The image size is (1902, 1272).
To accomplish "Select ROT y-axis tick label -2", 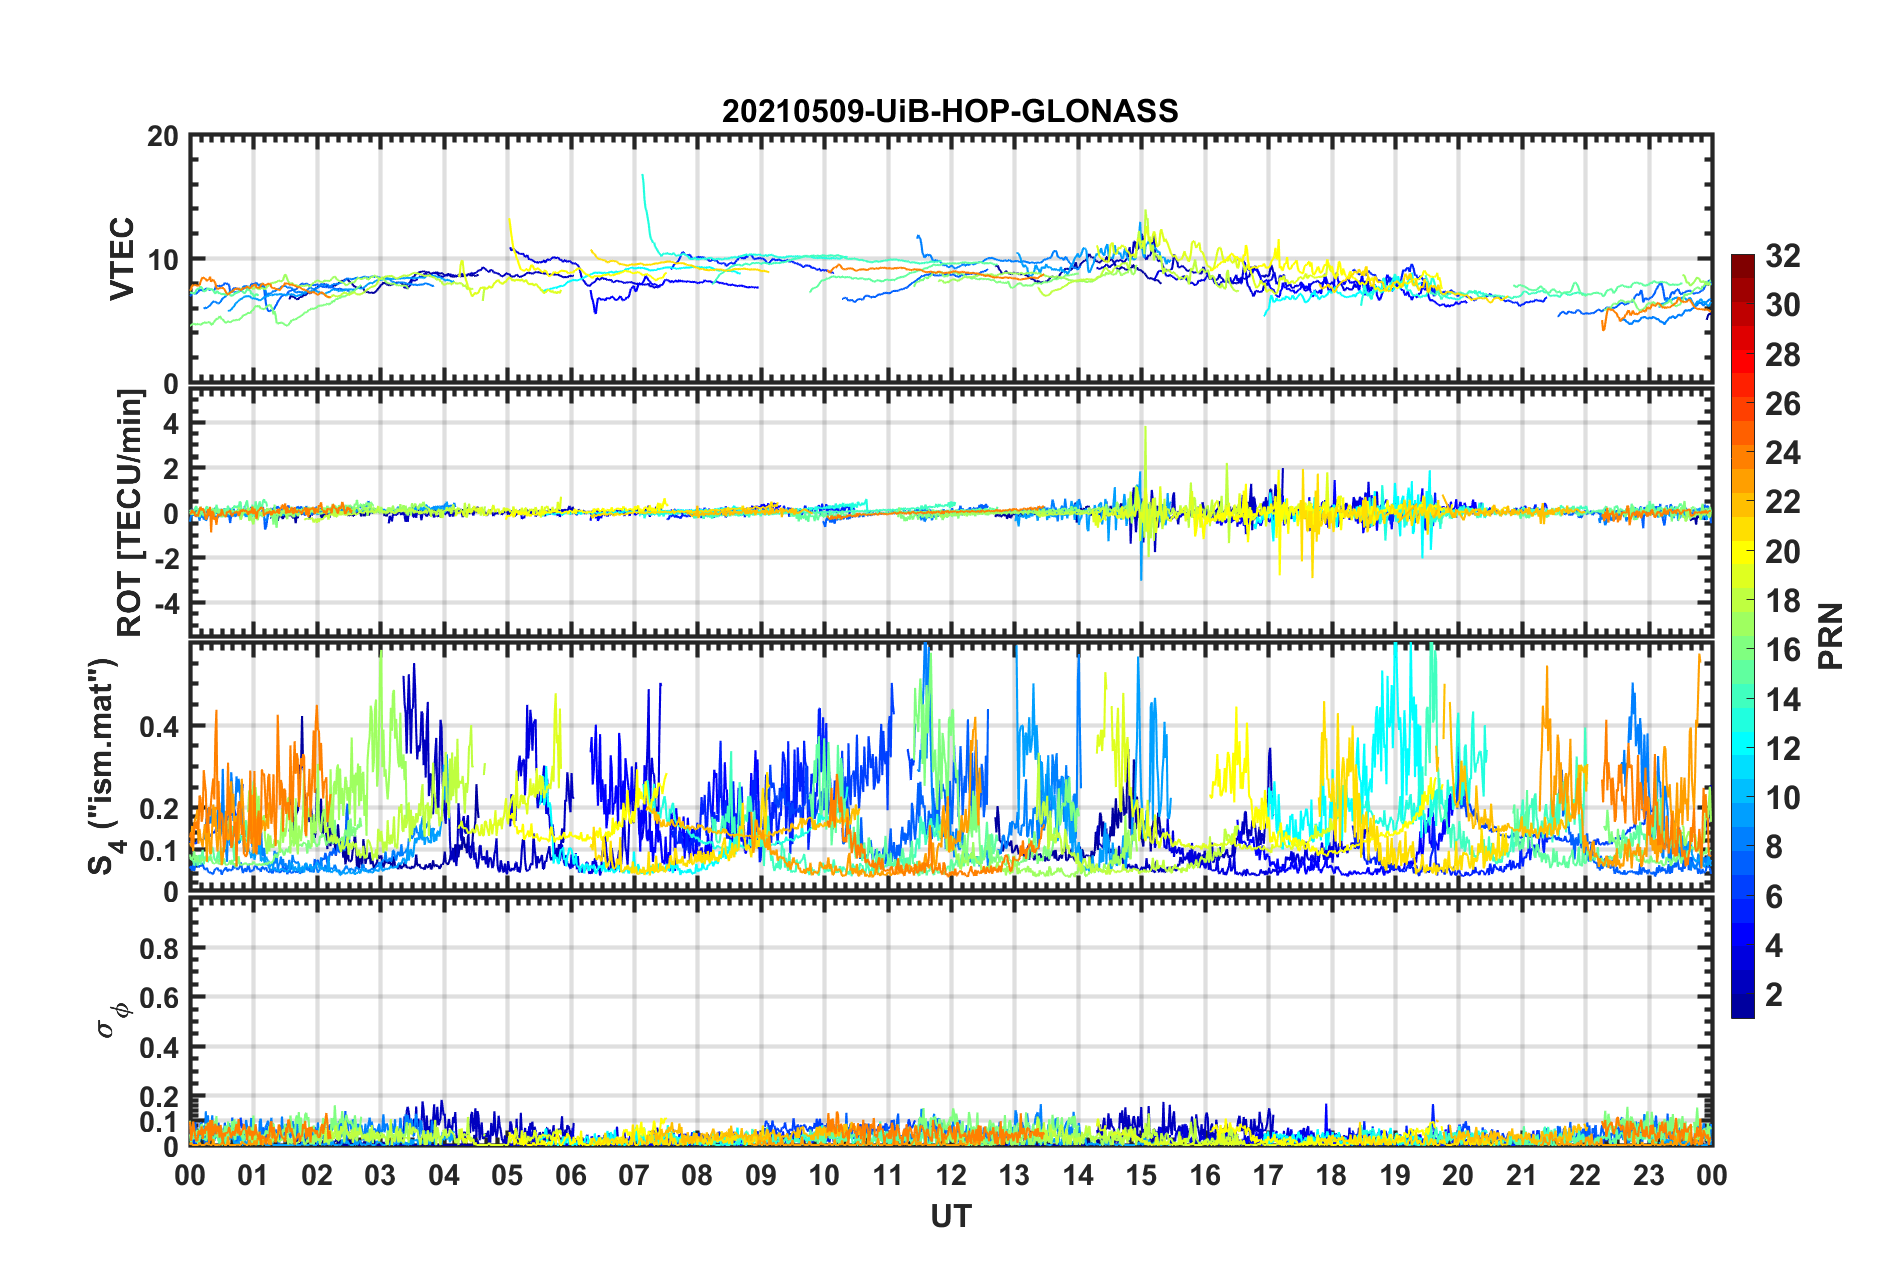I will [x=165, y=559].
